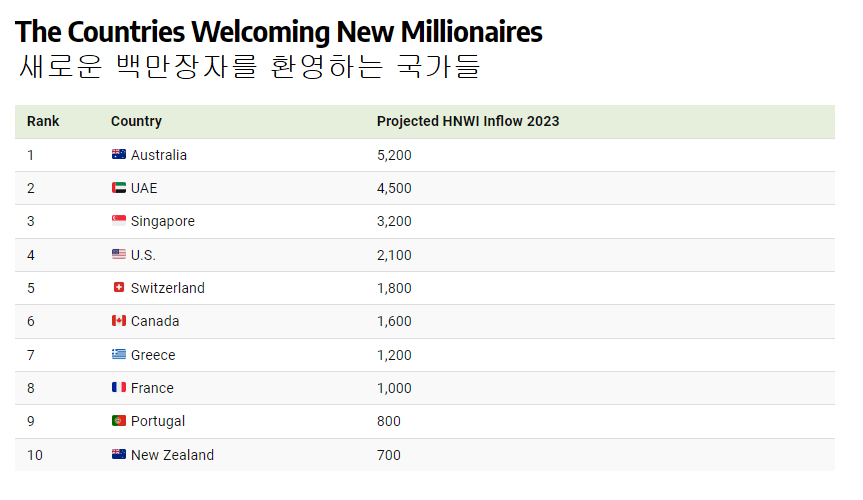Click the Australia flag icon

(119, 155)
